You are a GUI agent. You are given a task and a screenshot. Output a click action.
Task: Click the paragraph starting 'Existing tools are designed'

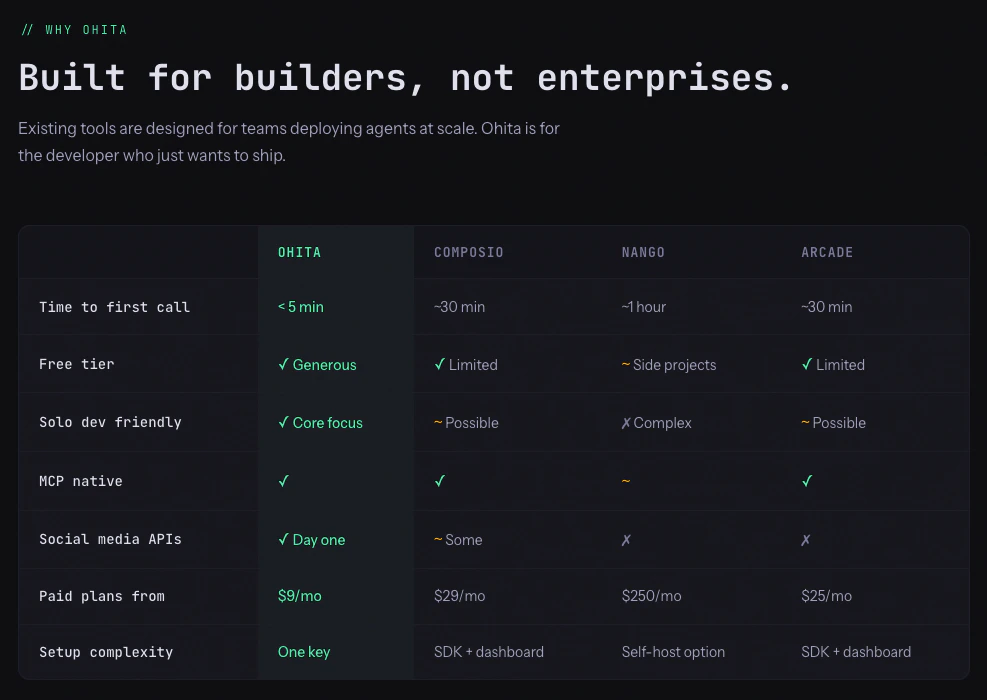[x=289, y=142]
